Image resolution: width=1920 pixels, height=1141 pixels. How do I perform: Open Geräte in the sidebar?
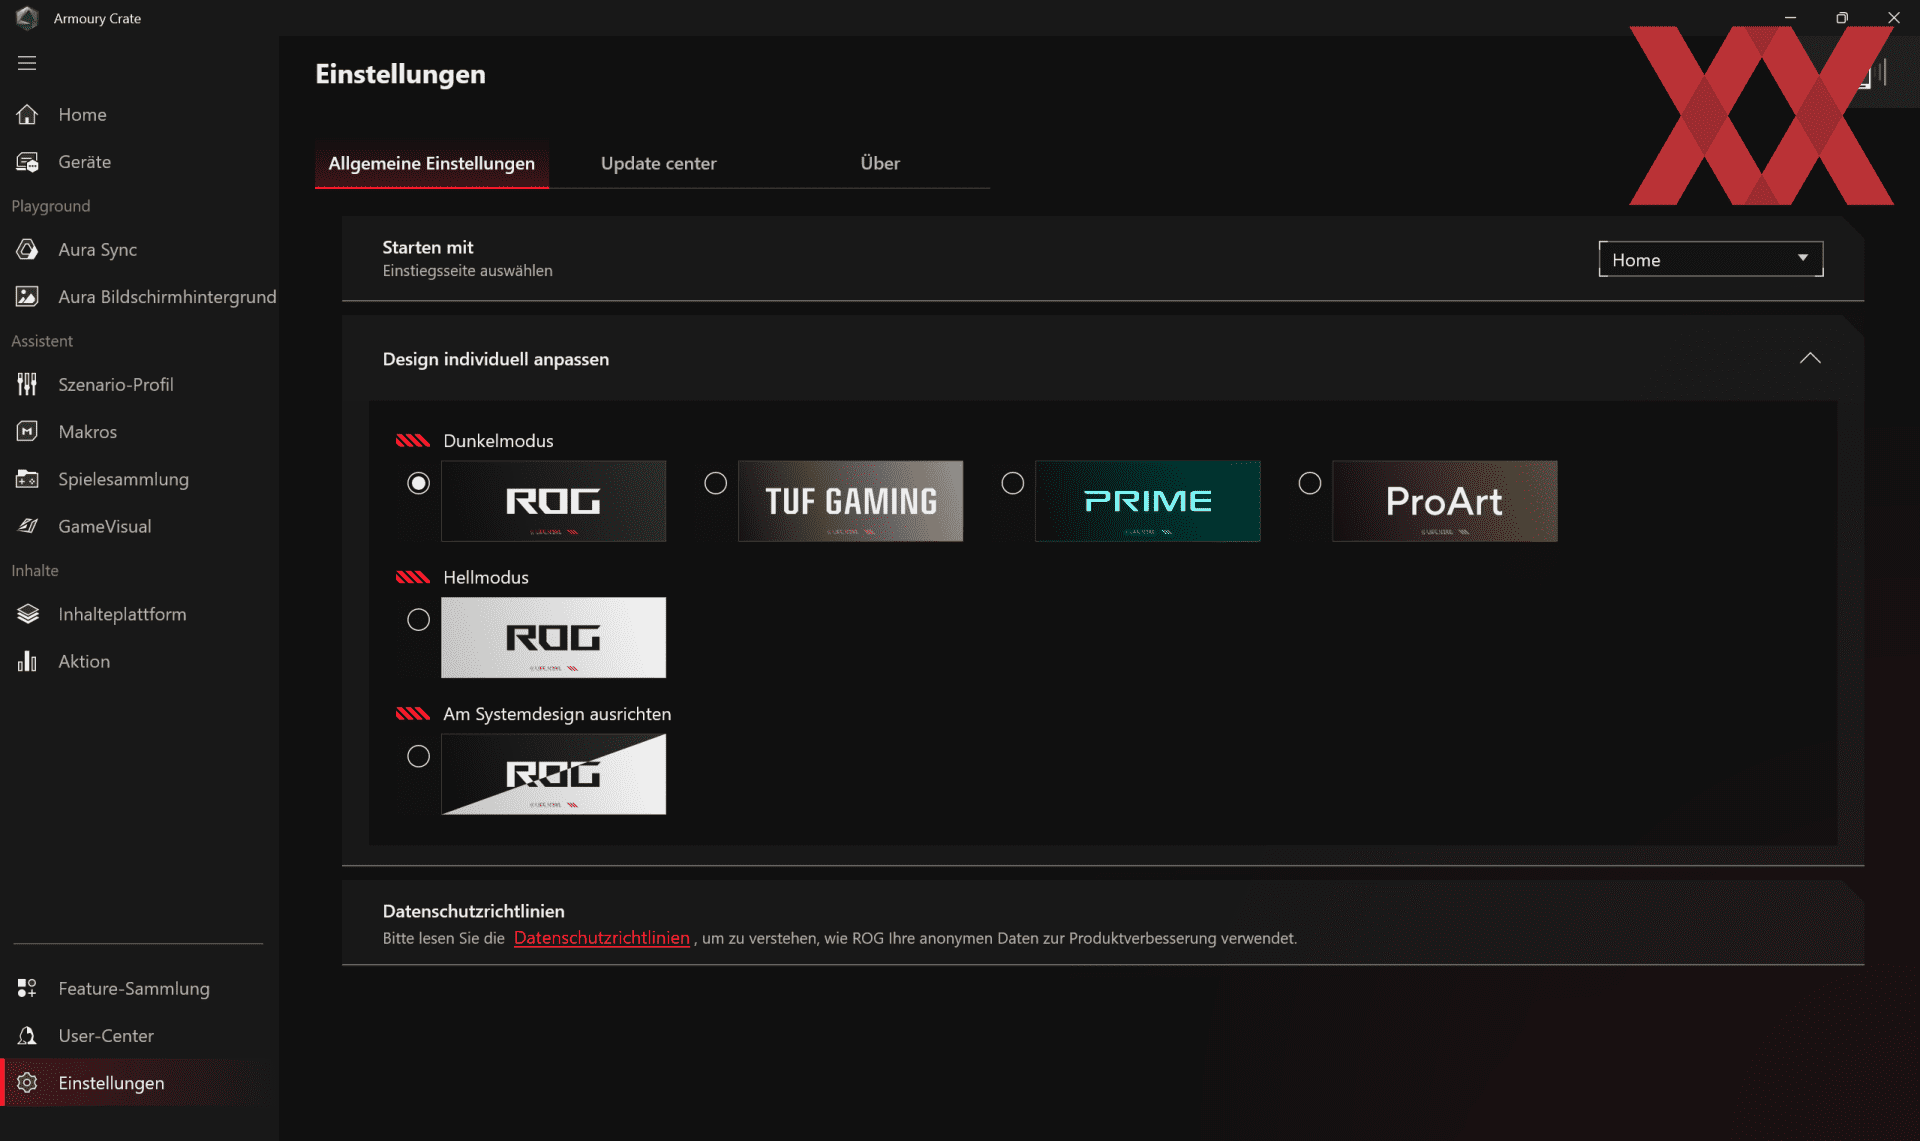tap(85, 162)
